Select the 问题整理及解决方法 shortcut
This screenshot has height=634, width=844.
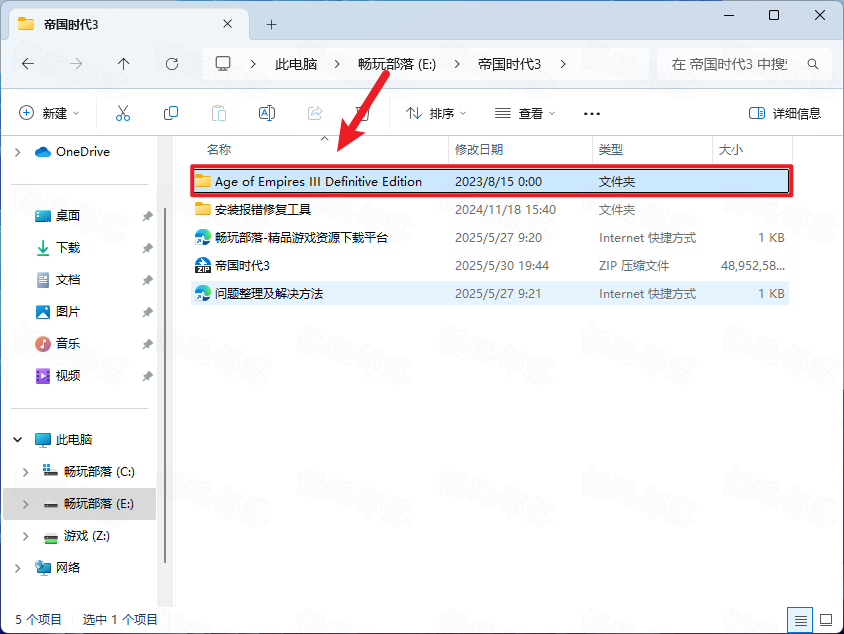(x=490, y=293)
